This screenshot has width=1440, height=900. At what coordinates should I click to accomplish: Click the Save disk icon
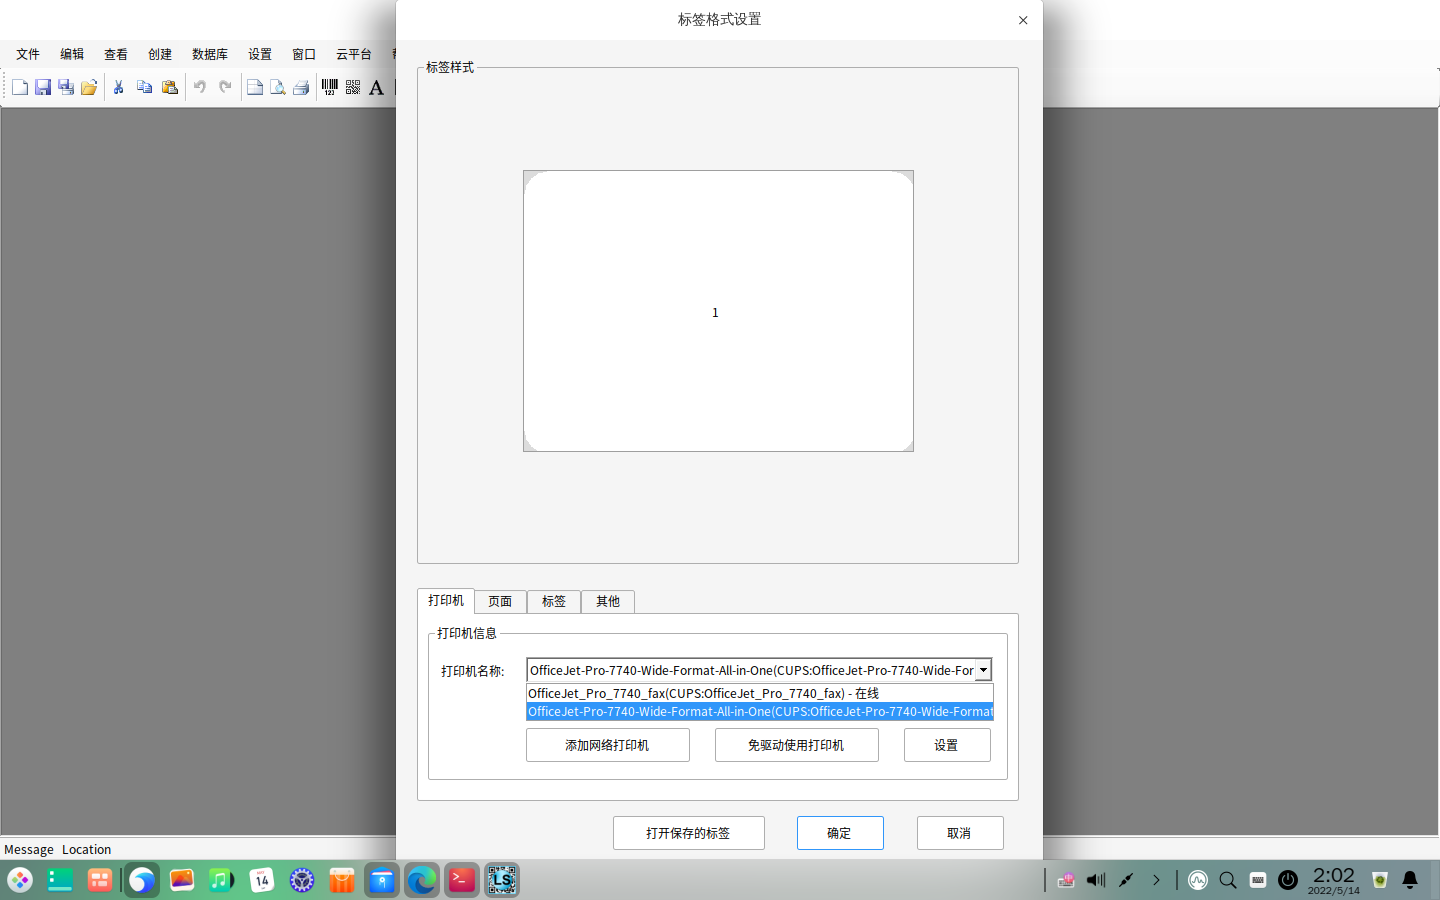(x=42, y=87)
